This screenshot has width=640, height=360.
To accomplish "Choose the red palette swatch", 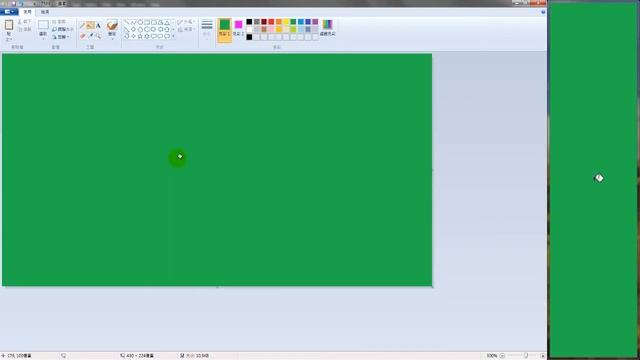I will [271, 22].
